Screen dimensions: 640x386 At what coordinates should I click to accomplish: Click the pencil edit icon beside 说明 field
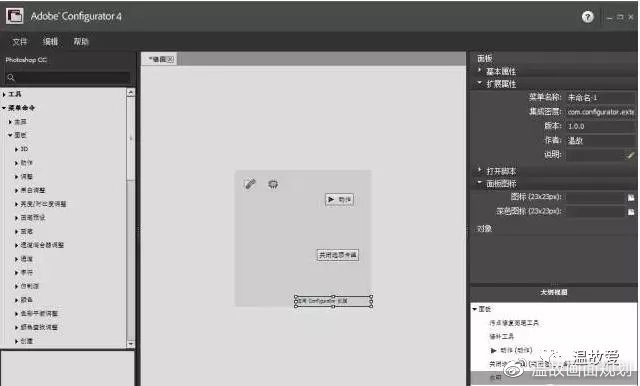[x=631, y=155]
